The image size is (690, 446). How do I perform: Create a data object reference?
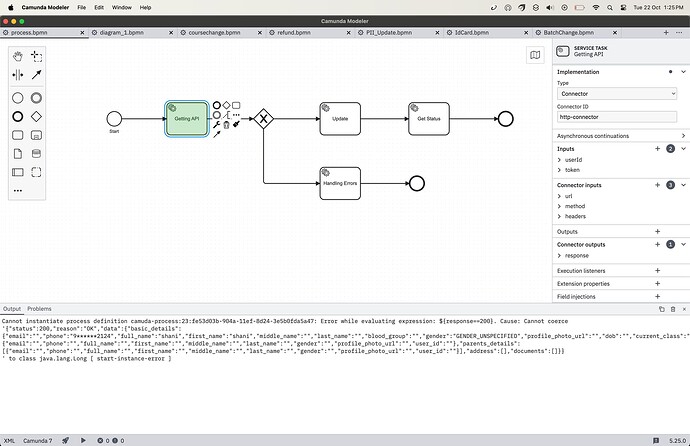click(18, 154)
